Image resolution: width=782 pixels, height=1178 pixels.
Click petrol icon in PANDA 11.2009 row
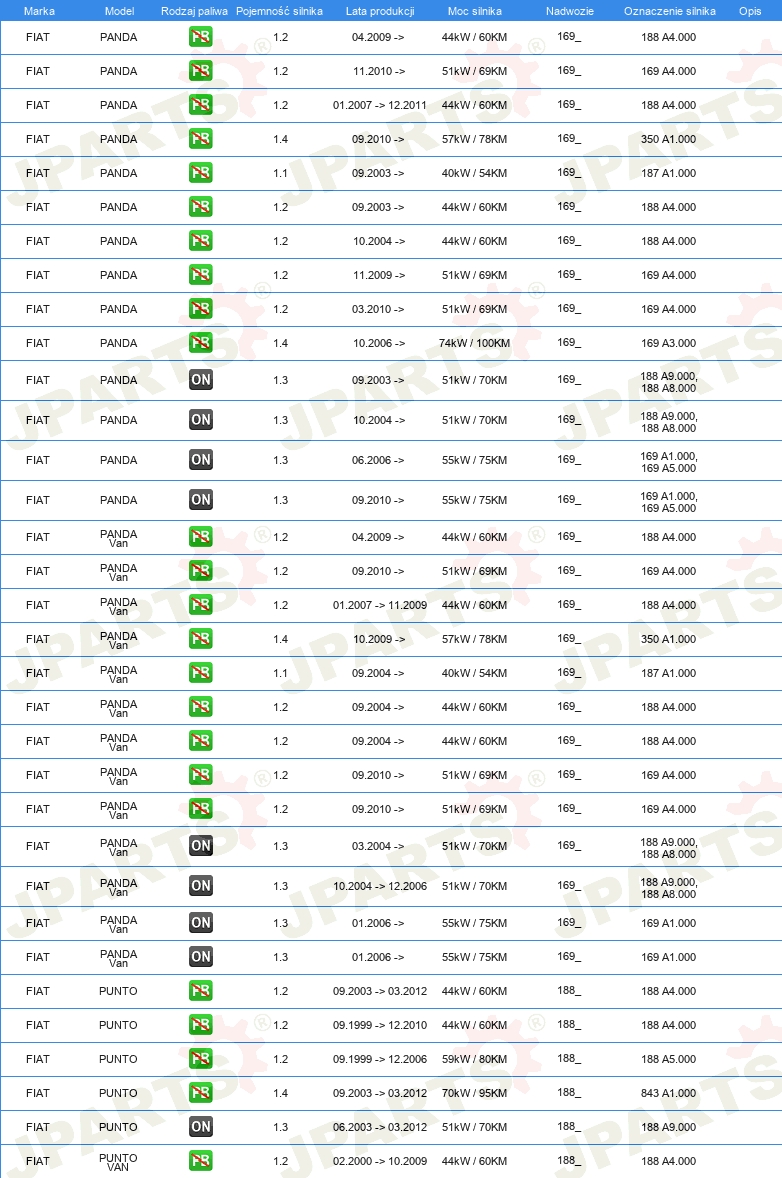[201, 274]
